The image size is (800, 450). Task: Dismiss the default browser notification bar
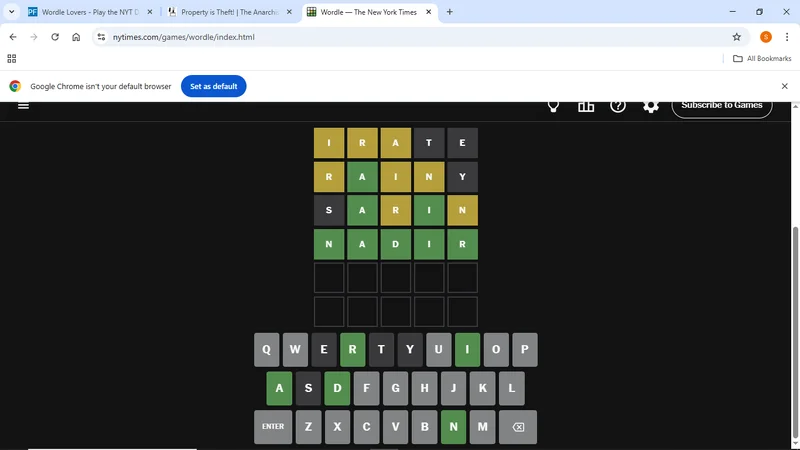(784, 86)
